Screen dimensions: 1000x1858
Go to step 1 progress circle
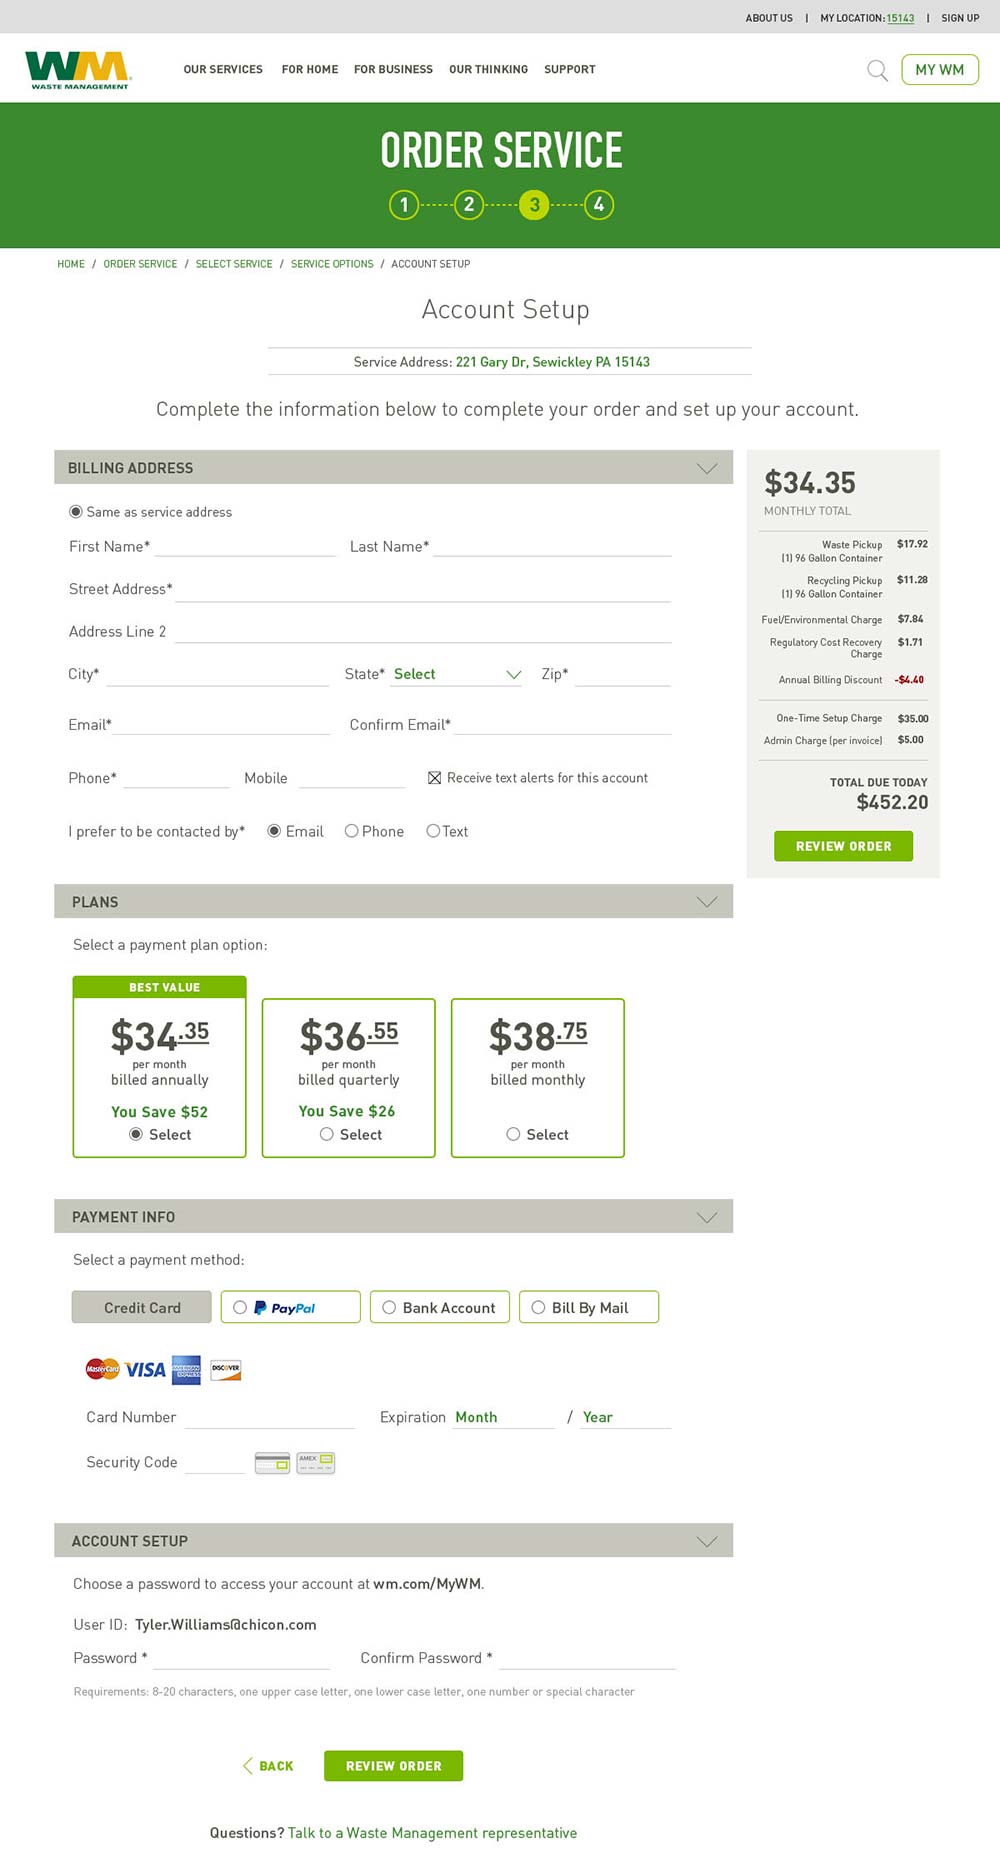[x=404, y=205]
